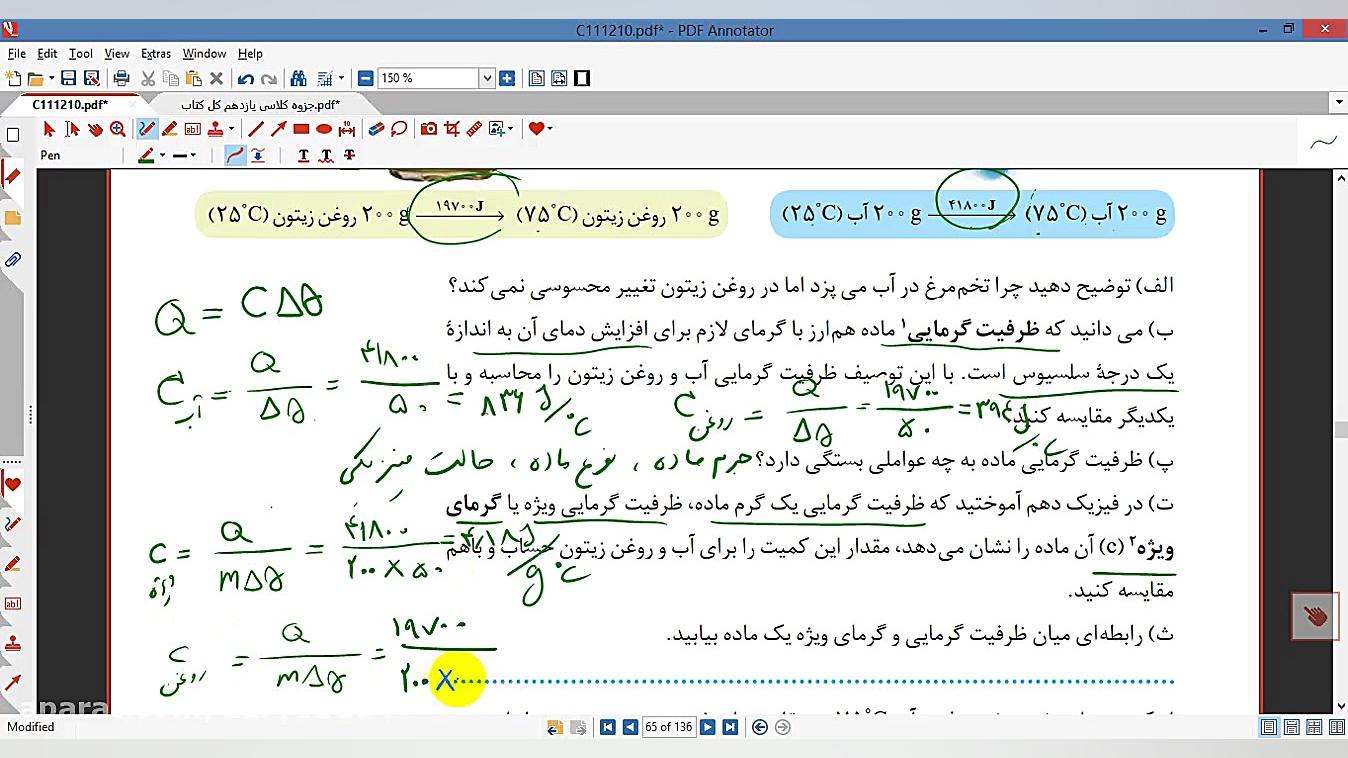Select the Eraser tool

tap(376, 129)
